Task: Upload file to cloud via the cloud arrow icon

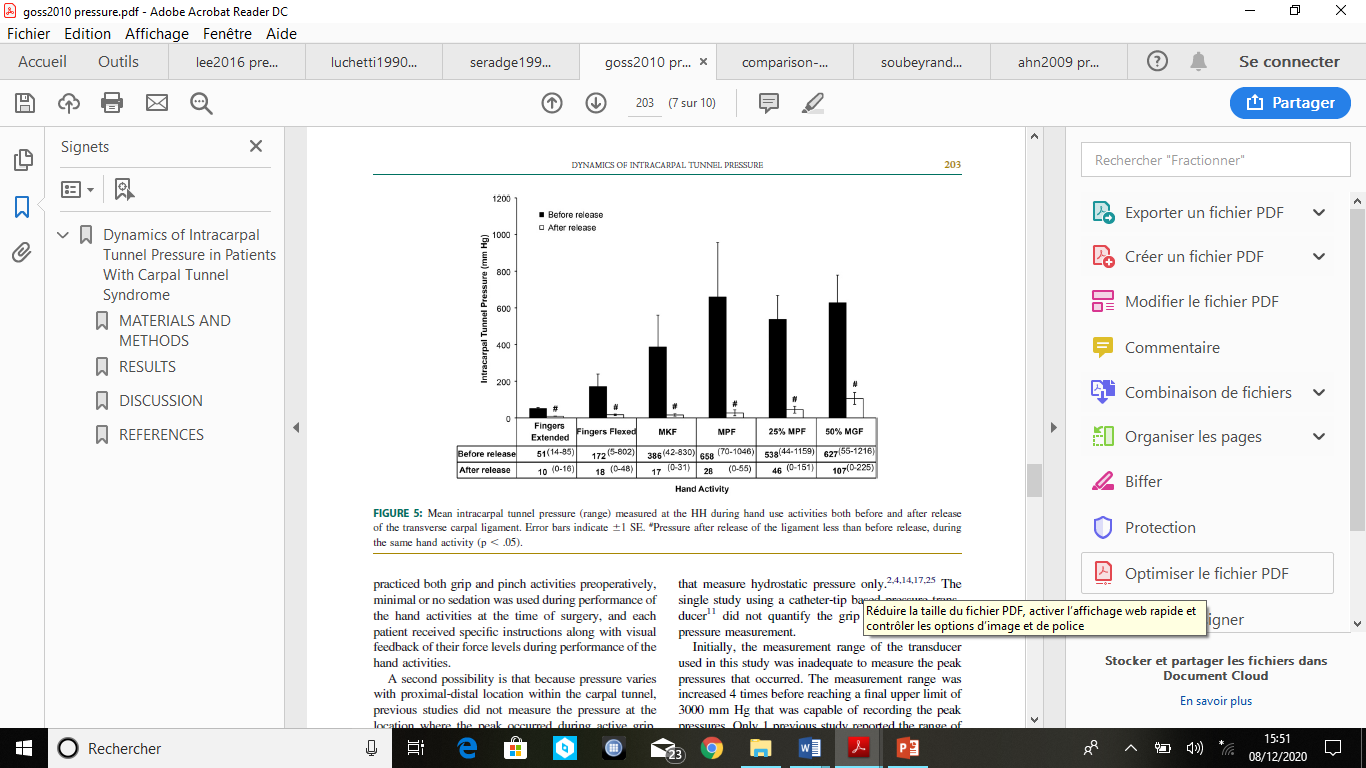Action: click(x=68, y=103)
